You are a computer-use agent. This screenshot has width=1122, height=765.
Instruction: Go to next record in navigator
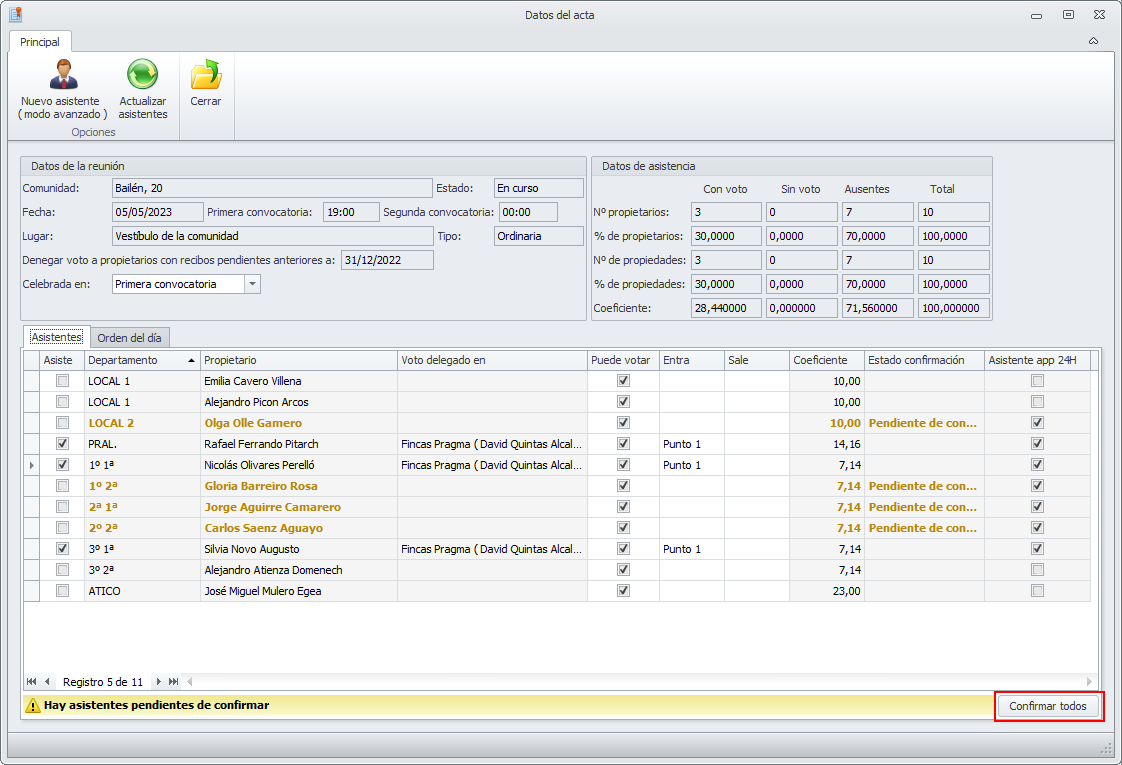tap(158, 682)
